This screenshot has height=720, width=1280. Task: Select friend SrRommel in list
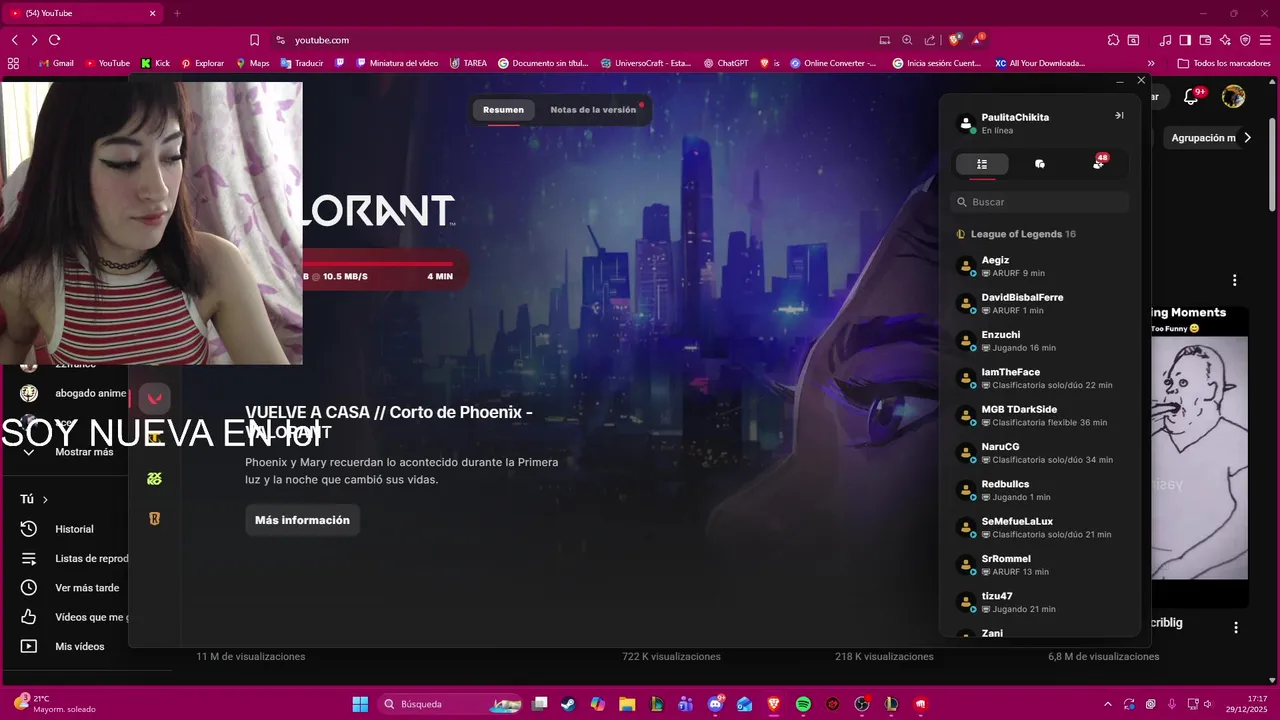click(1040, 565)
